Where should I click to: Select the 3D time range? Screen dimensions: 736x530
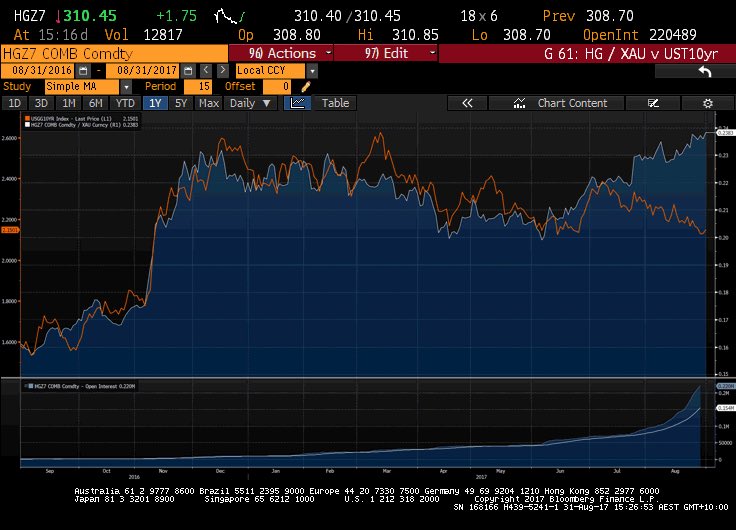tap(41, 103)
